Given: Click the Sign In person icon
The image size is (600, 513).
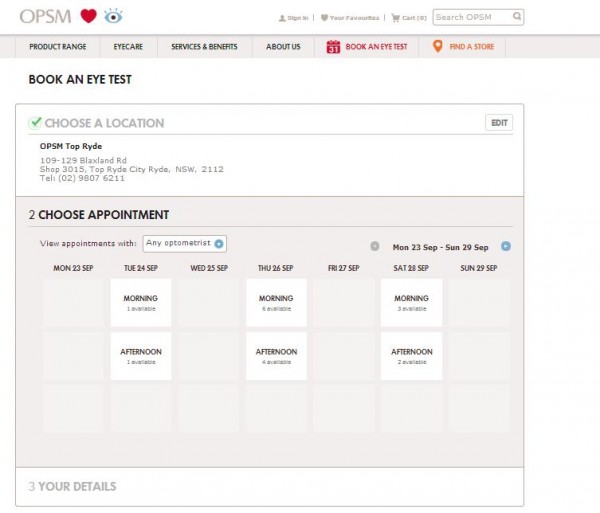Looking at the screenshot, I should pos(282,18).
